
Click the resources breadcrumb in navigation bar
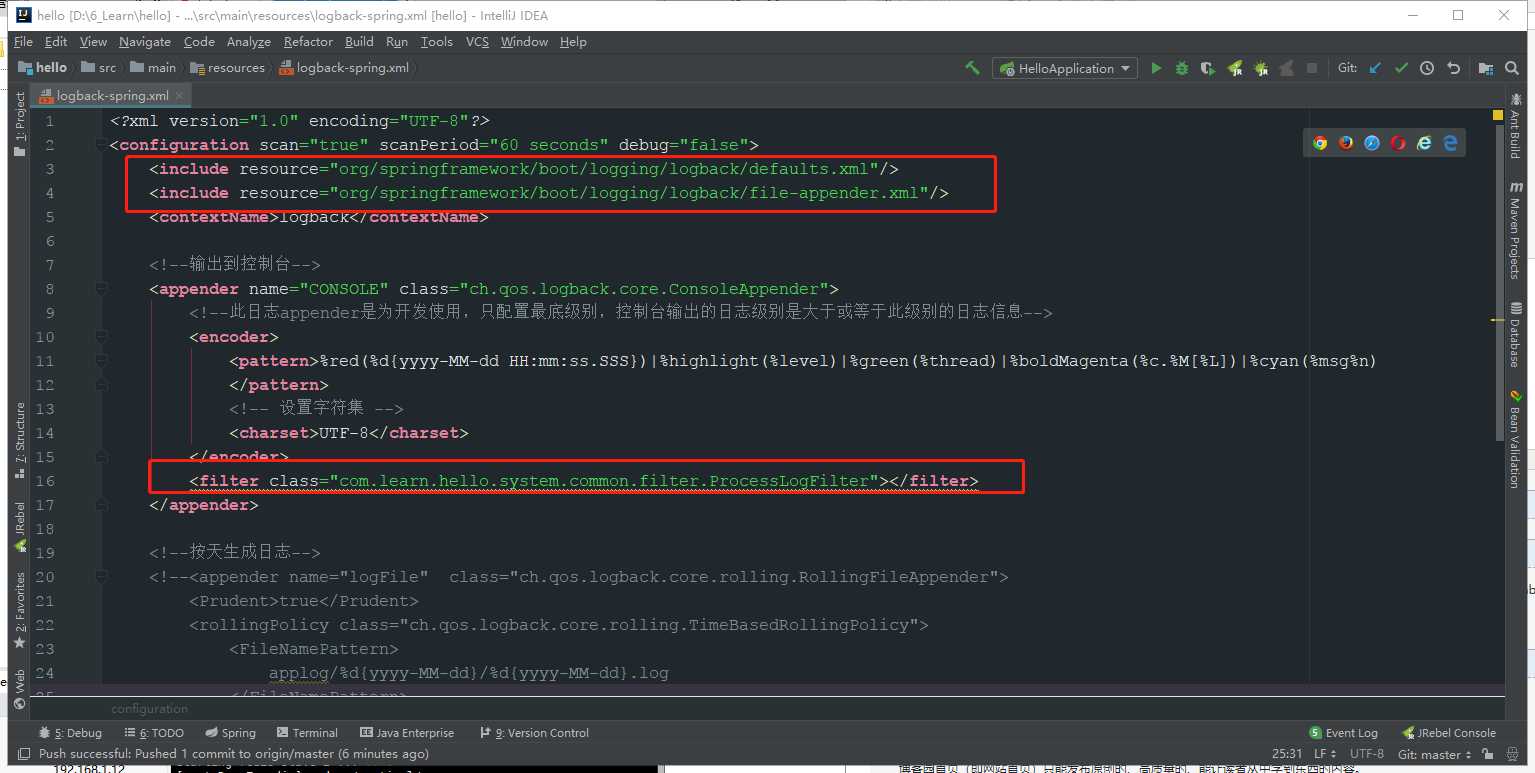pos(228,68)
